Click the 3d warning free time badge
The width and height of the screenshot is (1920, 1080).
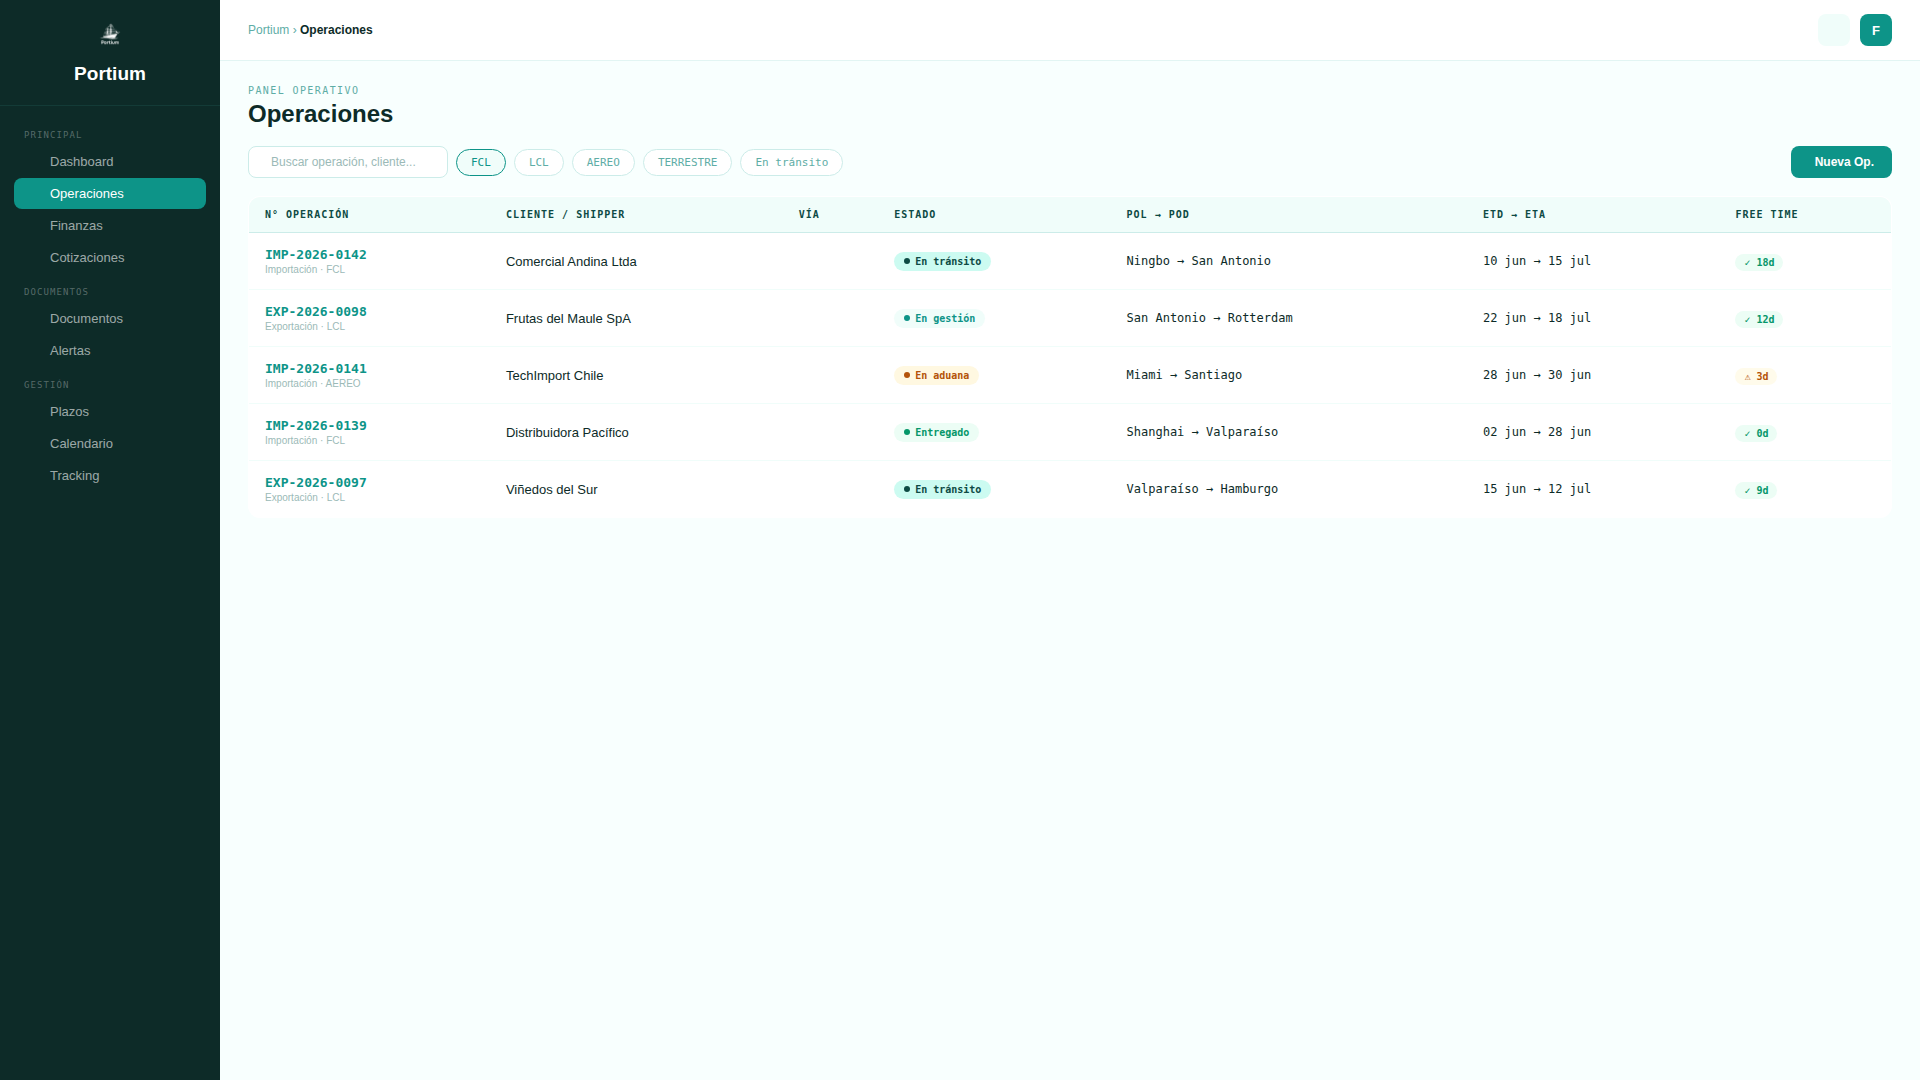(1756, 376)
